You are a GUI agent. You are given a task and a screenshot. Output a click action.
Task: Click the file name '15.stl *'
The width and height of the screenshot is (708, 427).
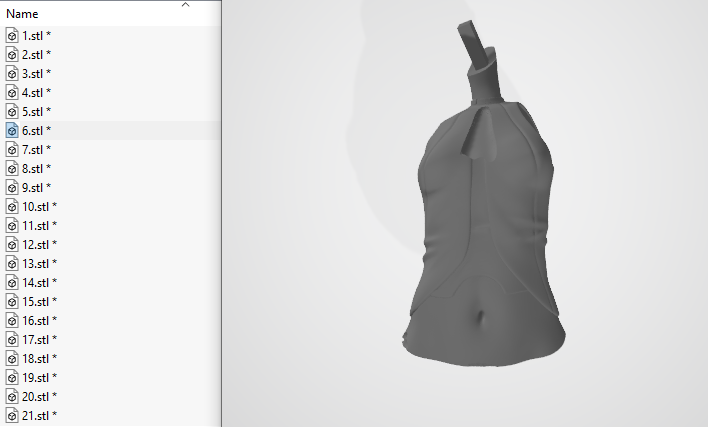coord(40,301)
